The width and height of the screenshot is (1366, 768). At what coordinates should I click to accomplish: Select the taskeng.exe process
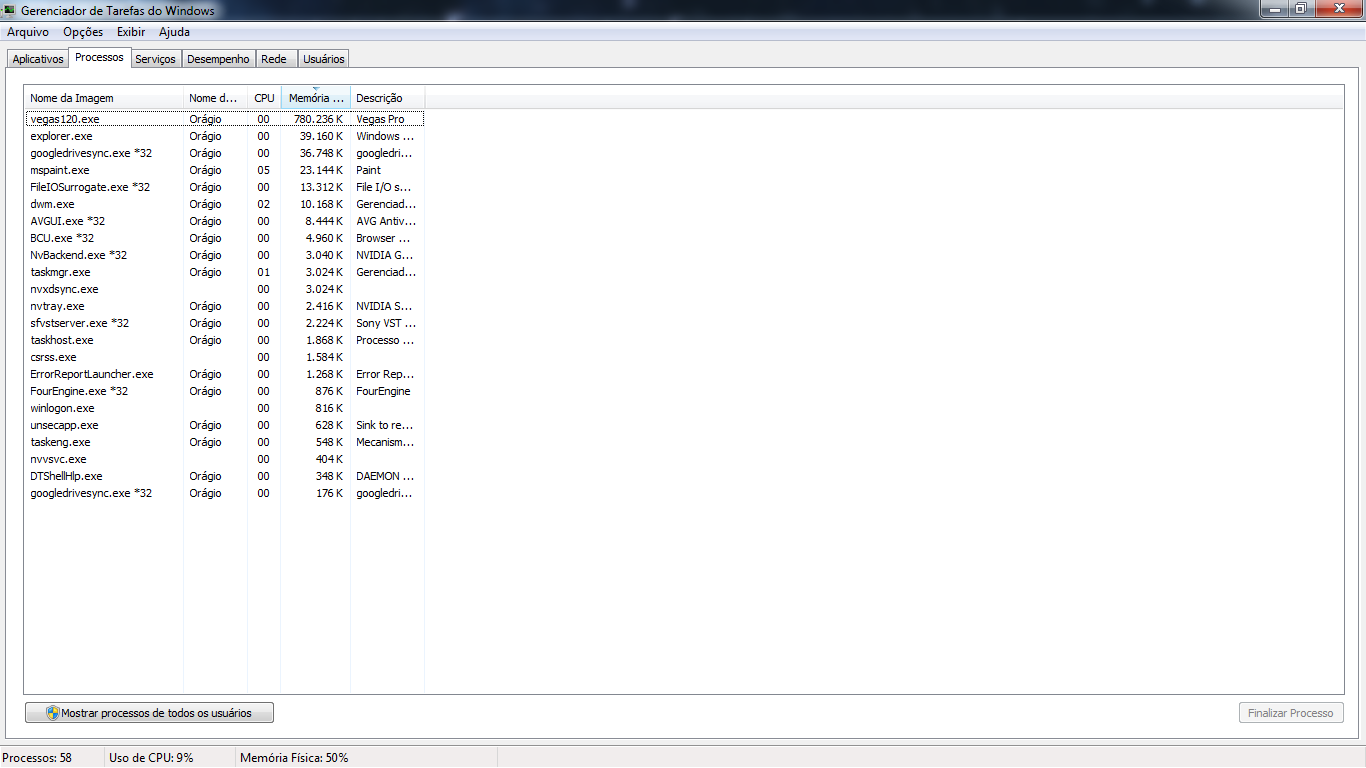224,442
